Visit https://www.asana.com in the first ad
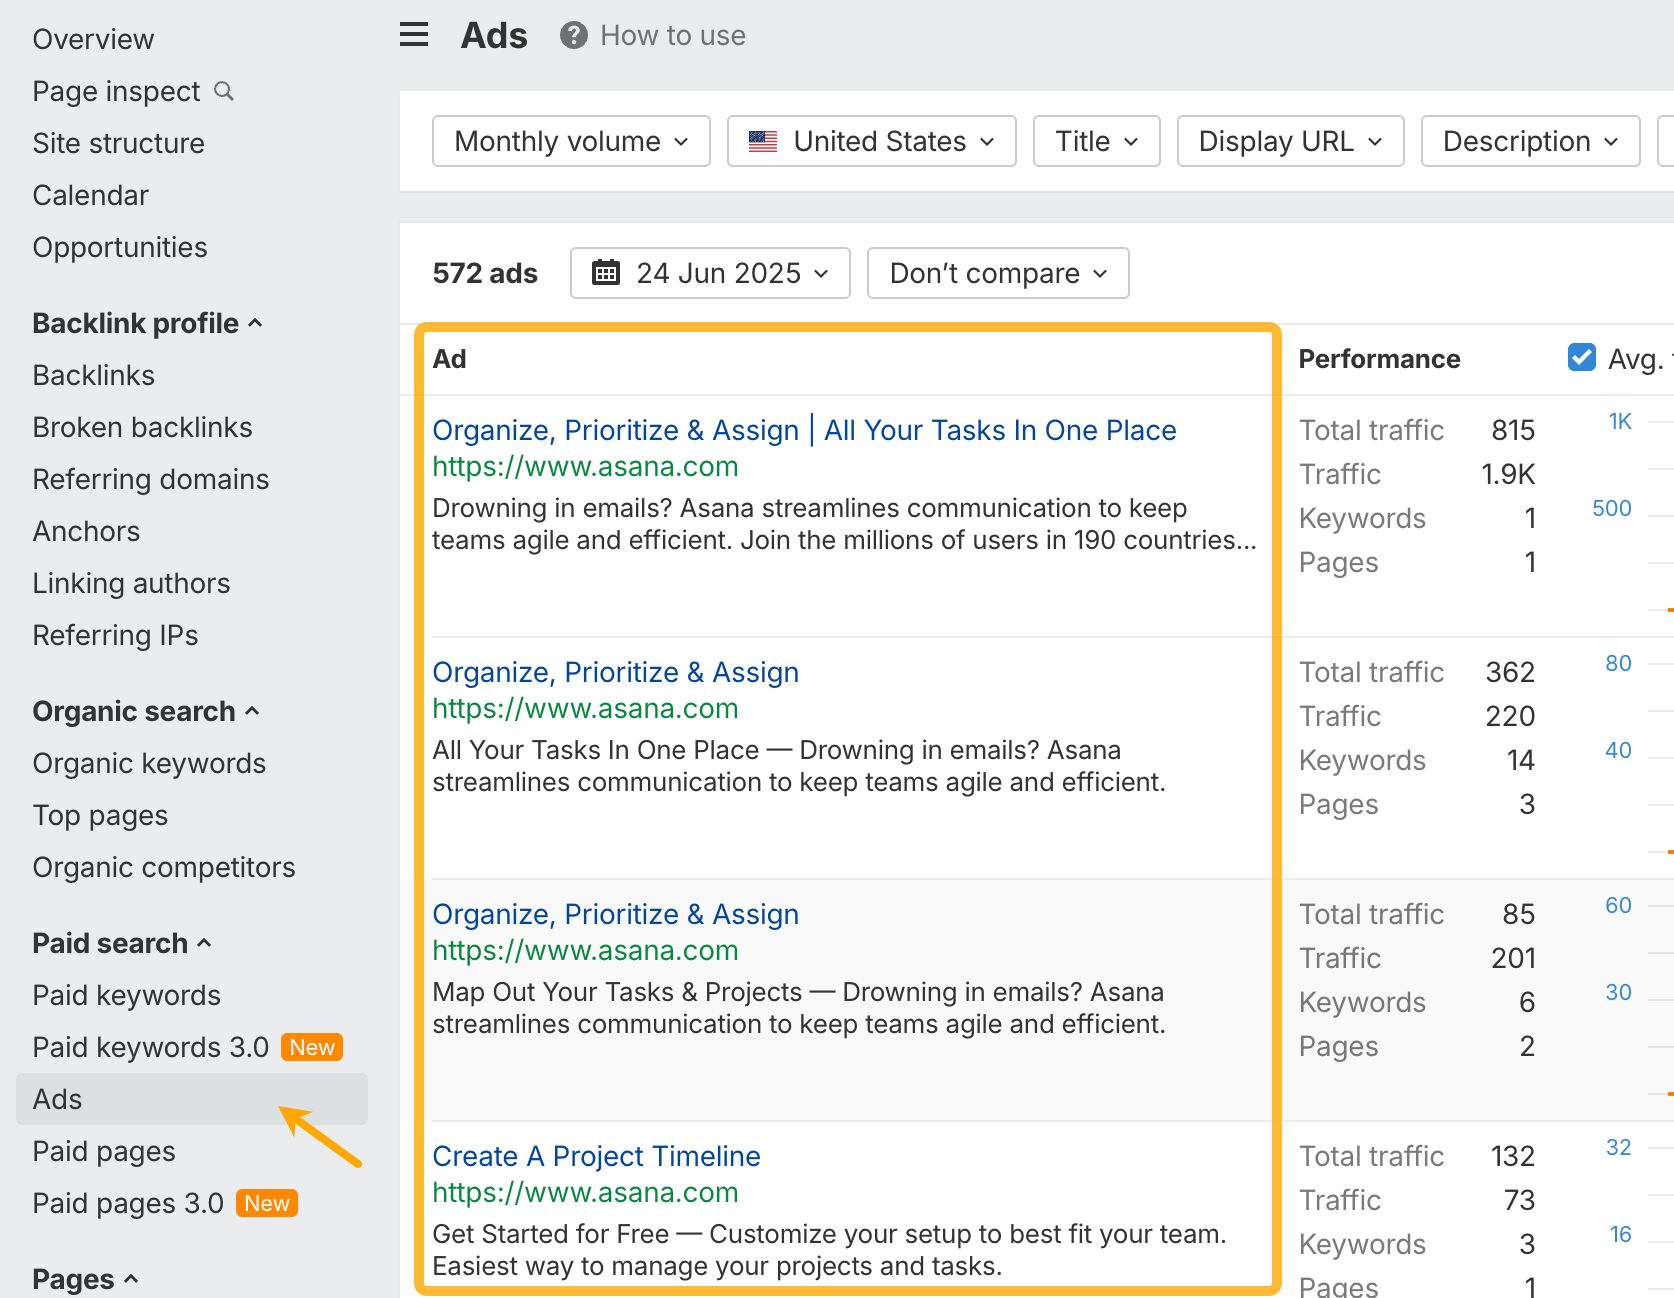 tap(585, 466)
